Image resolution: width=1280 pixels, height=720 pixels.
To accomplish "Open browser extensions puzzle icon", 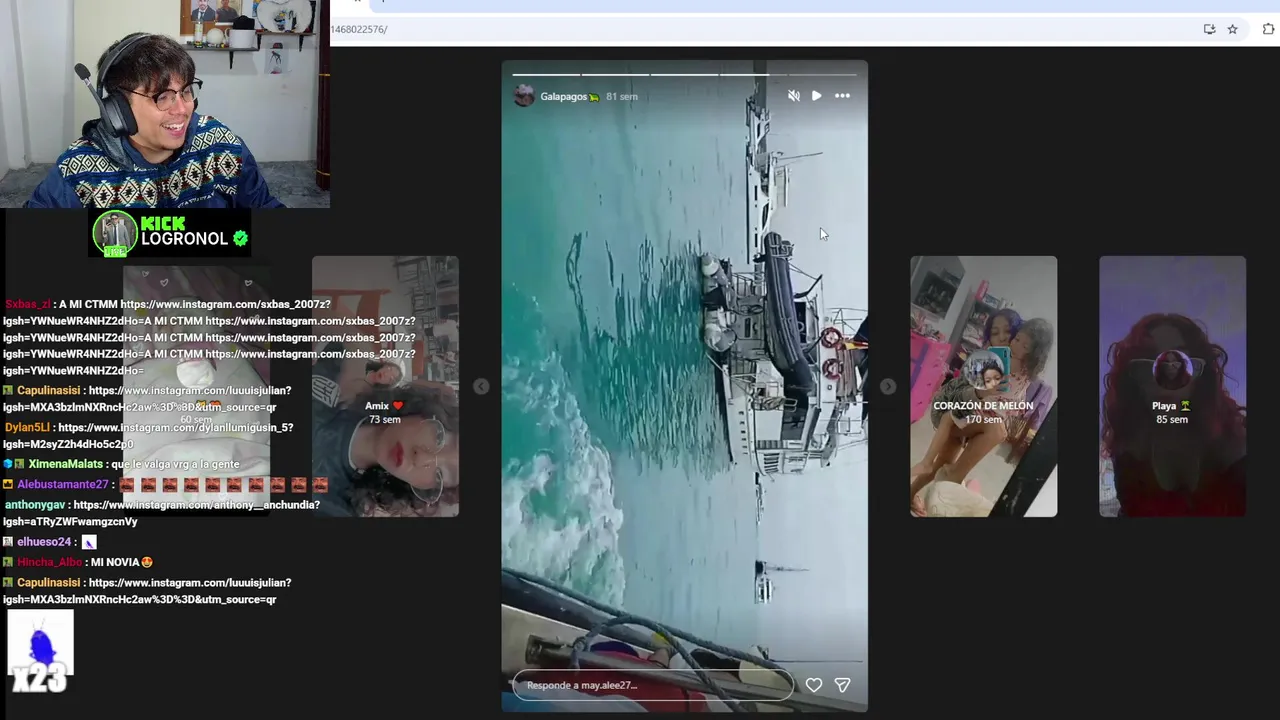I will pos(1269,29).
